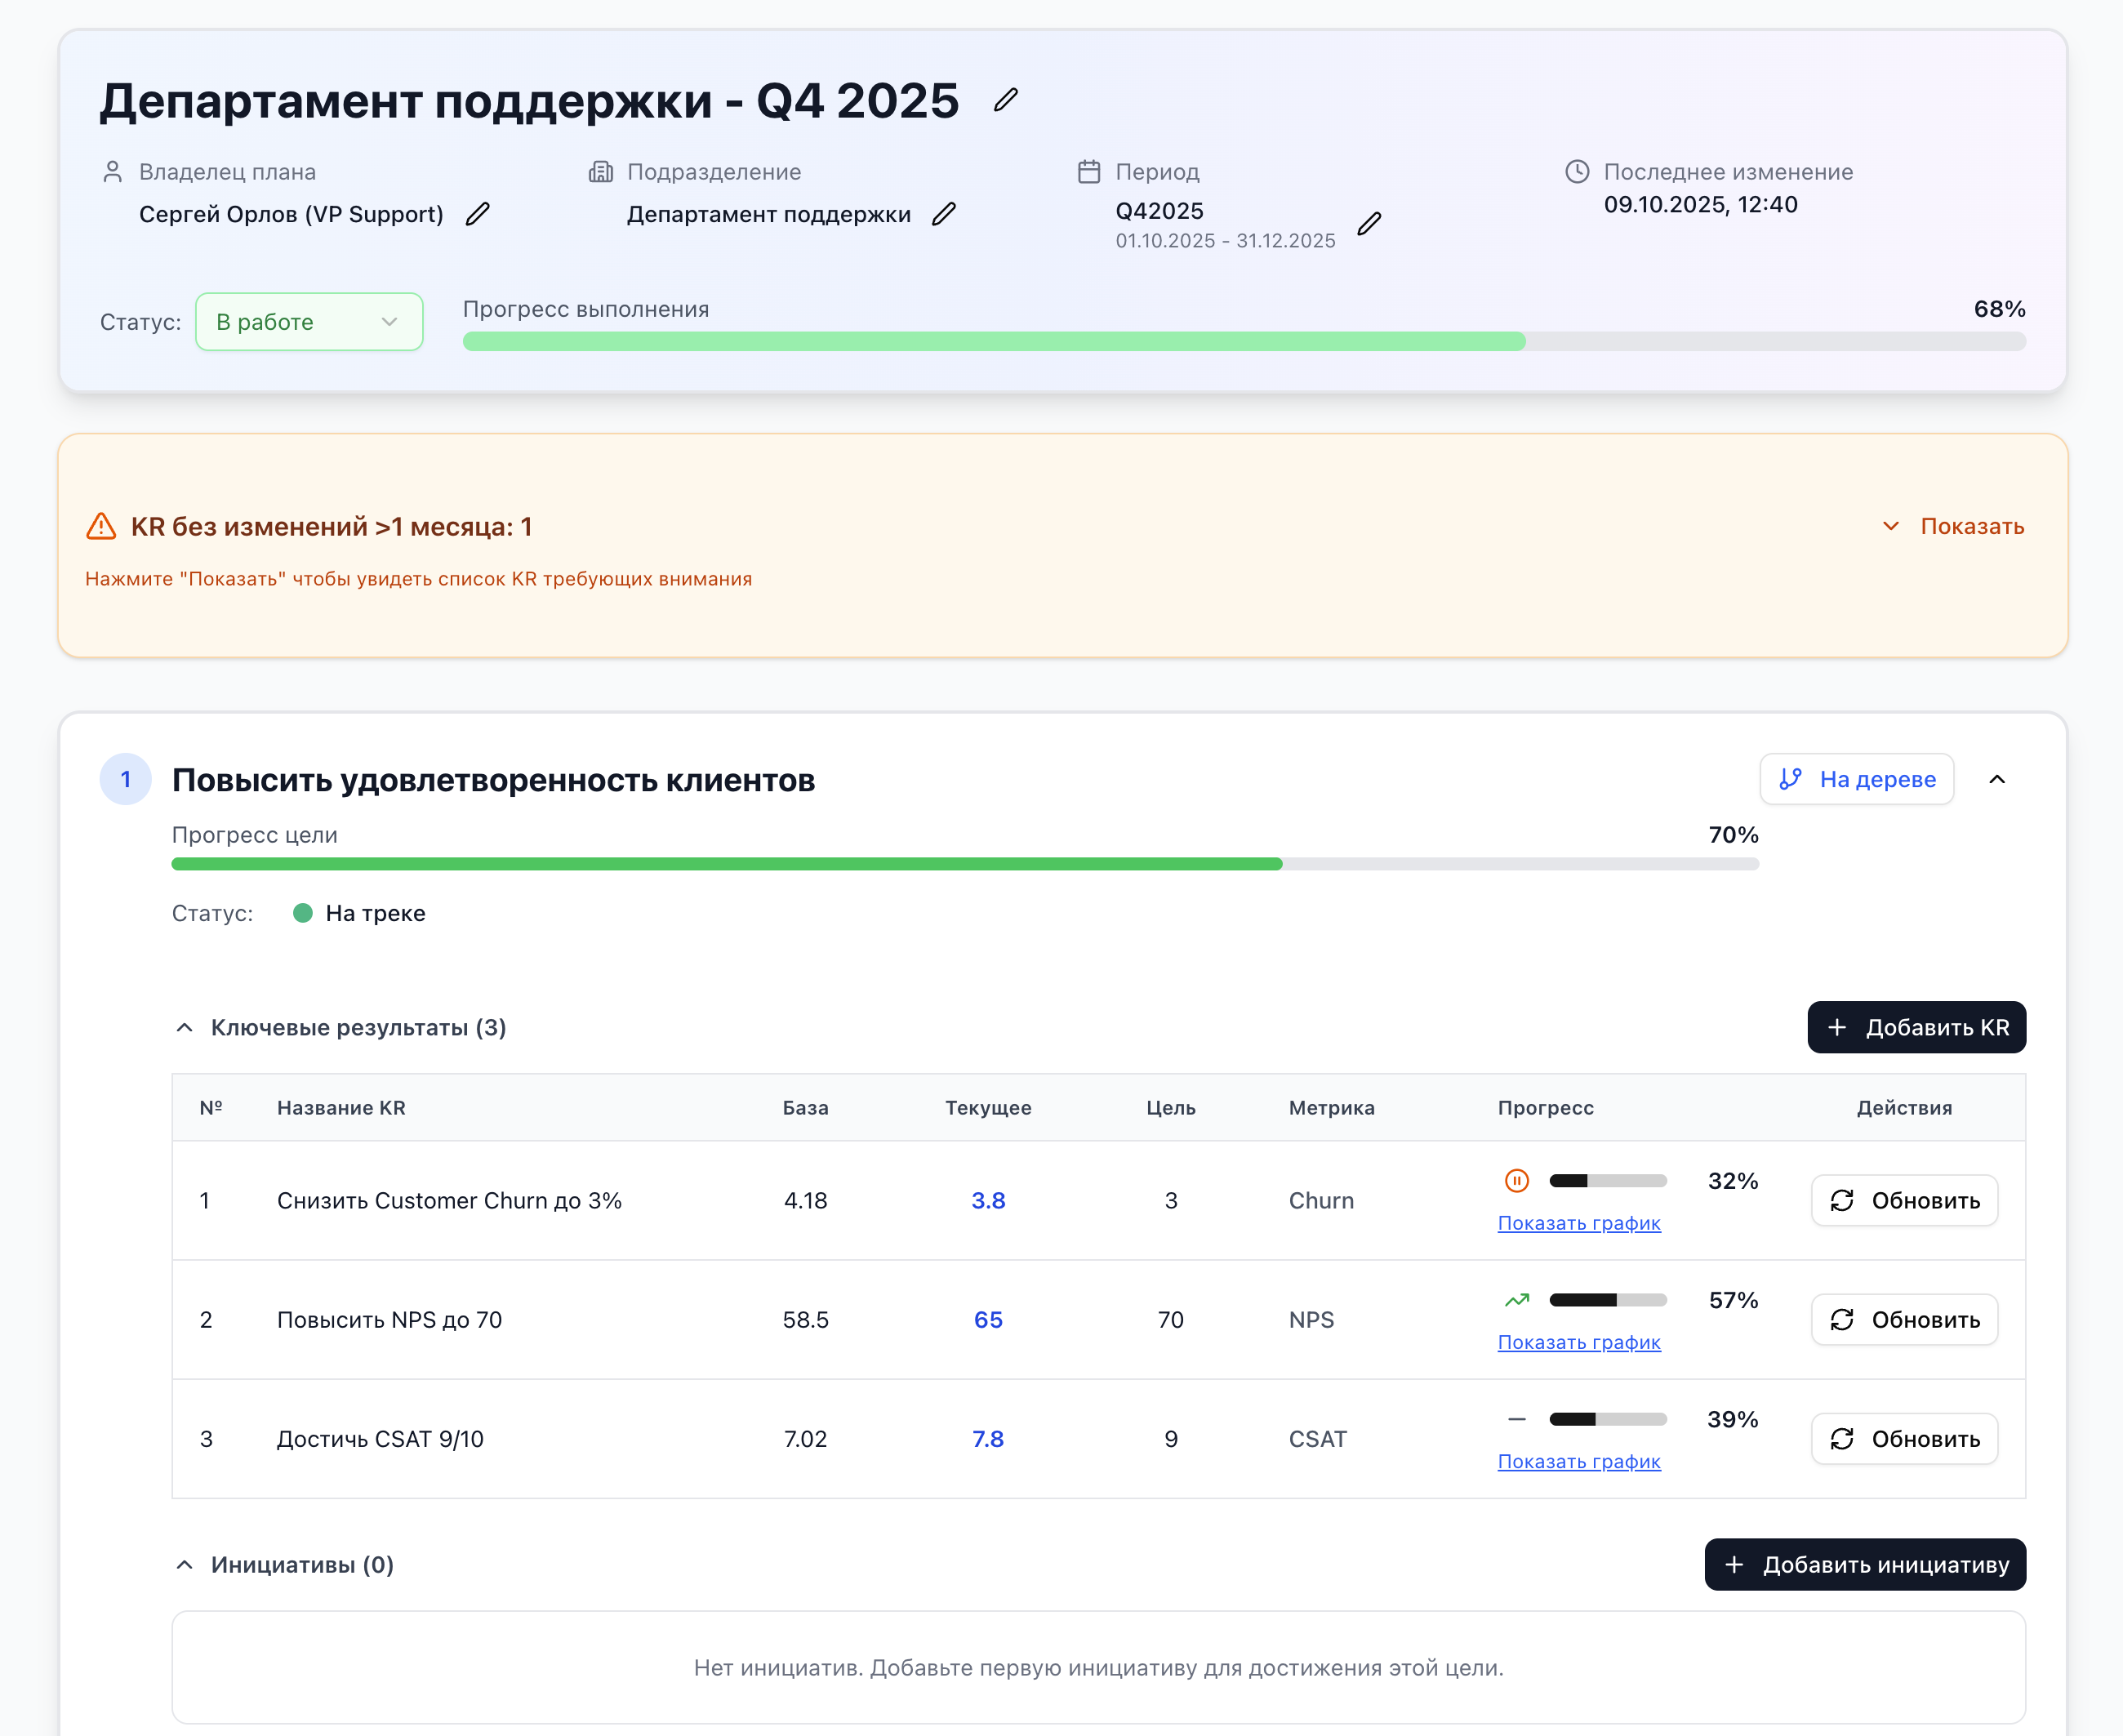Click the plus icon on Добавить инициативу
The image size is (2123, 1736).
coord(1734,1564)
